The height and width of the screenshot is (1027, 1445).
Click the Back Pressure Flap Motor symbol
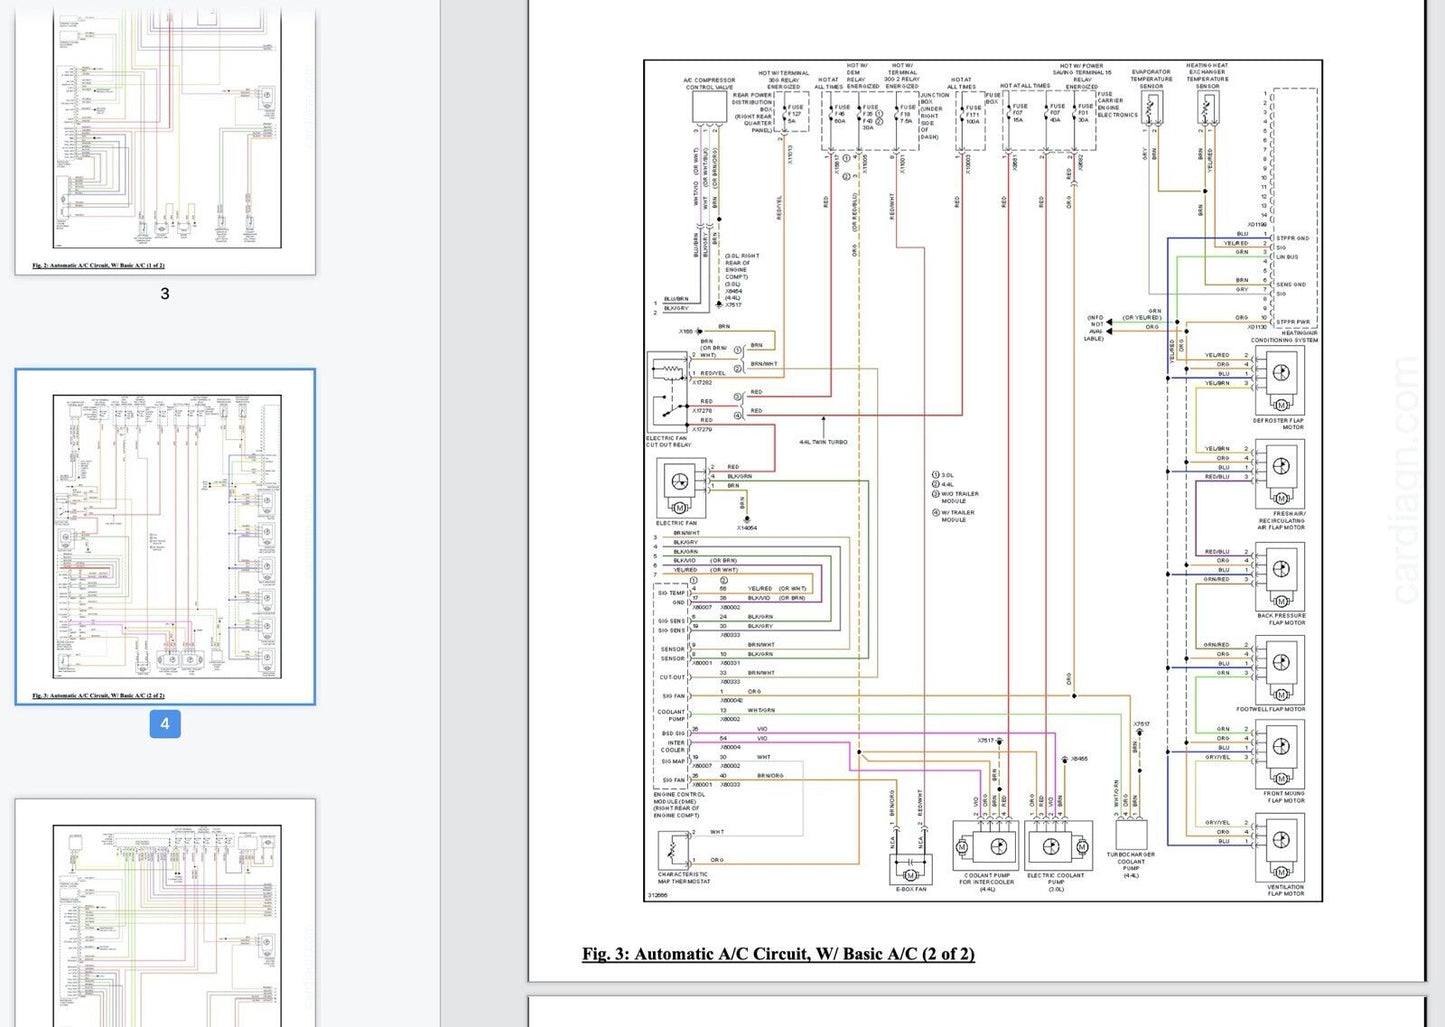click(1279, 574)
